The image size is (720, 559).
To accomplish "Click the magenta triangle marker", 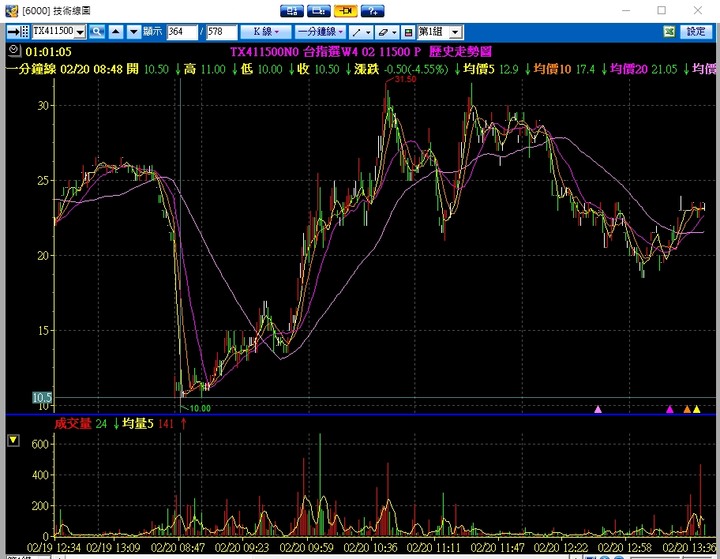I will point(669,409).
